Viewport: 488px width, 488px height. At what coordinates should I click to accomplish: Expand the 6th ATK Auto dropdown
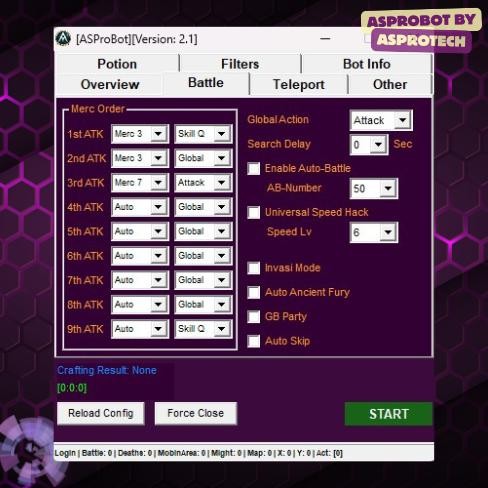click(x=140, y=256)
